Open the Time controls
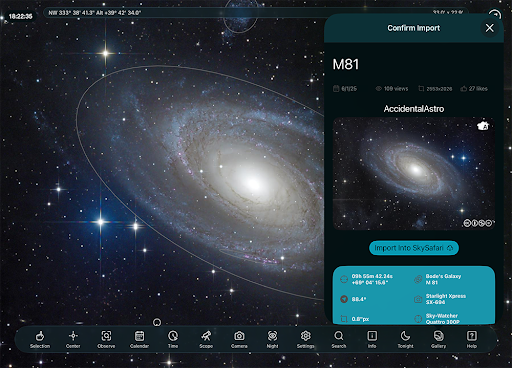The height and width of the screenshot is (368, 512). 173,339
